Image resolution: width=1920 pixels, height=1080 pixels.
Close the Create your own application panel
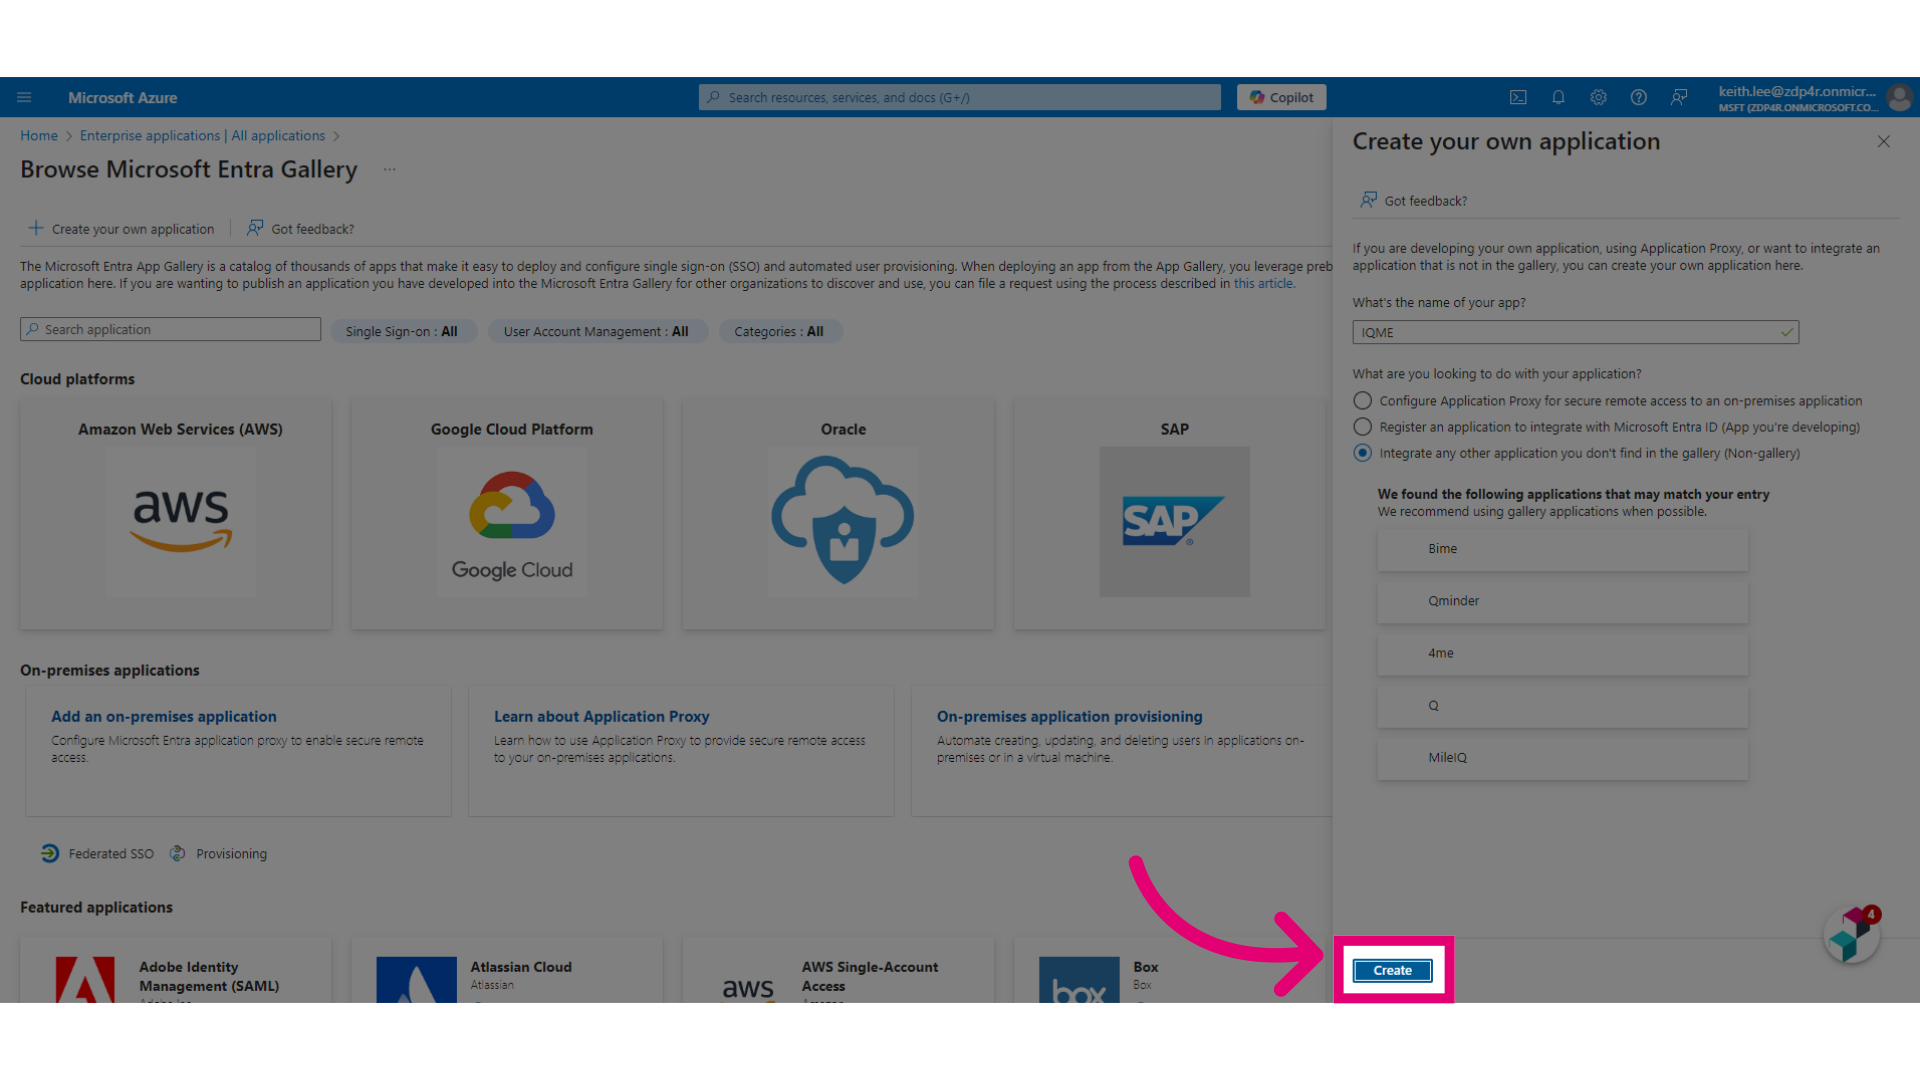point(1883,142)
